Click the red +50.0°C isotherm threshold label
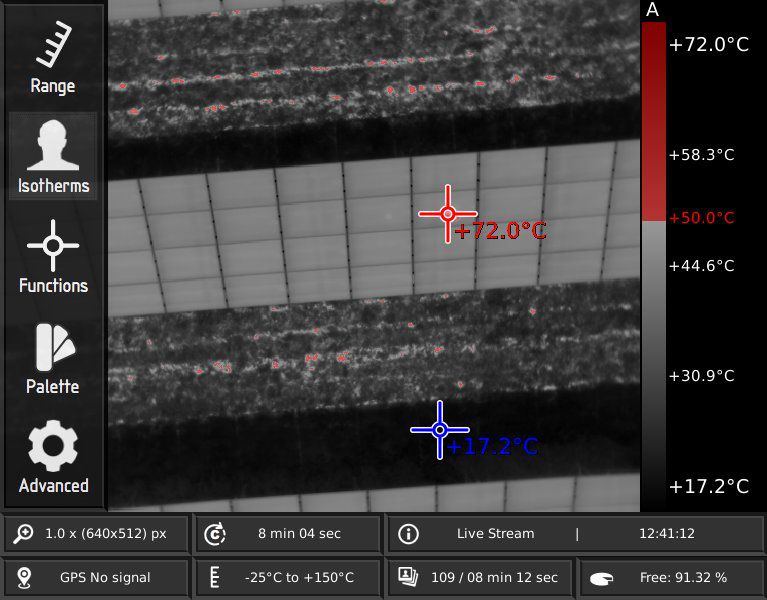Image resolution: width=767 pixels, height=600 pixels. (701, 218)
